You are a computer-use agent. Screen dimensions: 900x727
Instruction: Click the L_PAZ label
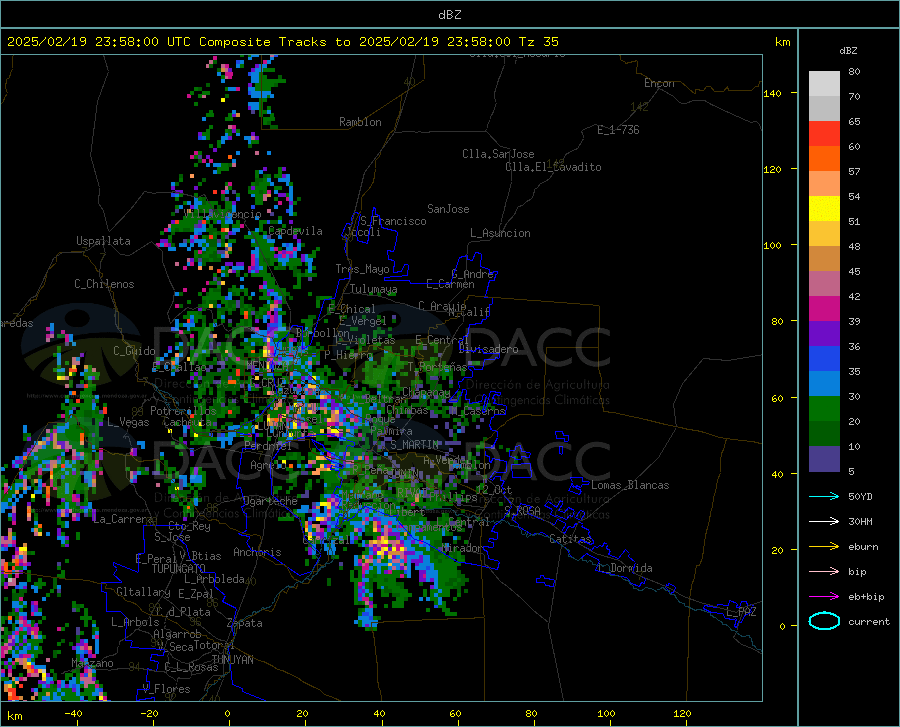pos(741,612)
